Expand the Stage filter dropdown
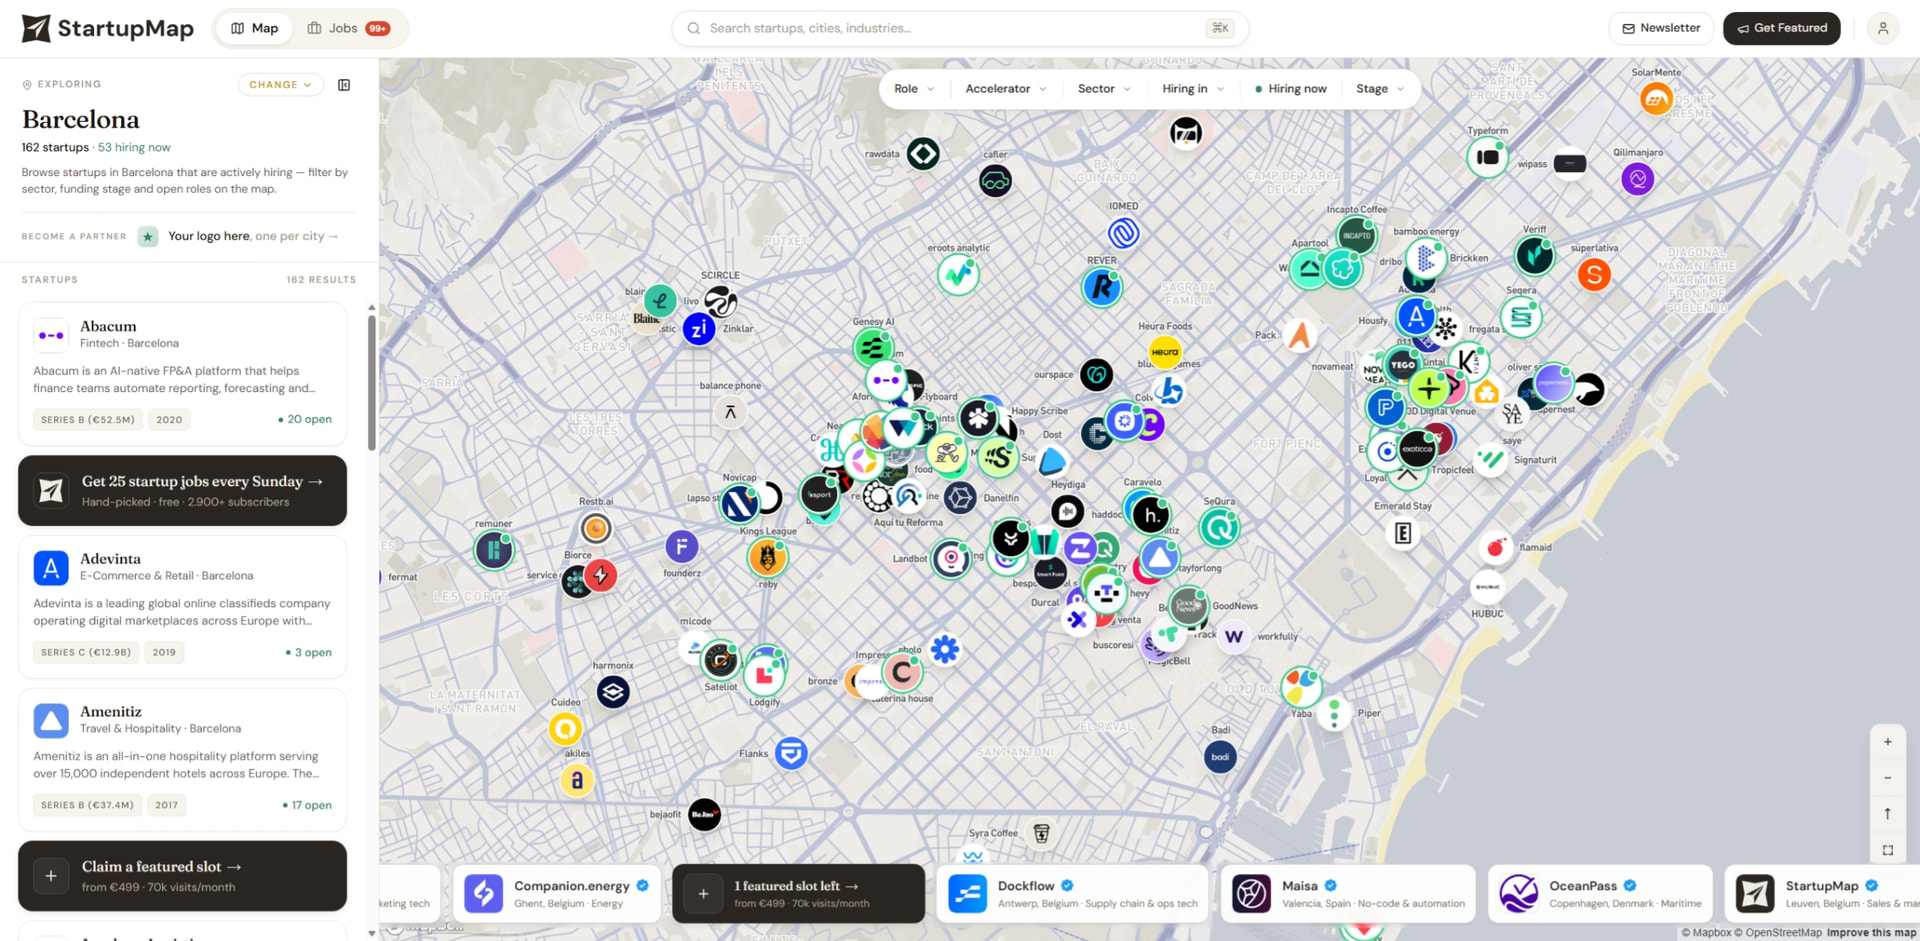 pos(1380,89)
